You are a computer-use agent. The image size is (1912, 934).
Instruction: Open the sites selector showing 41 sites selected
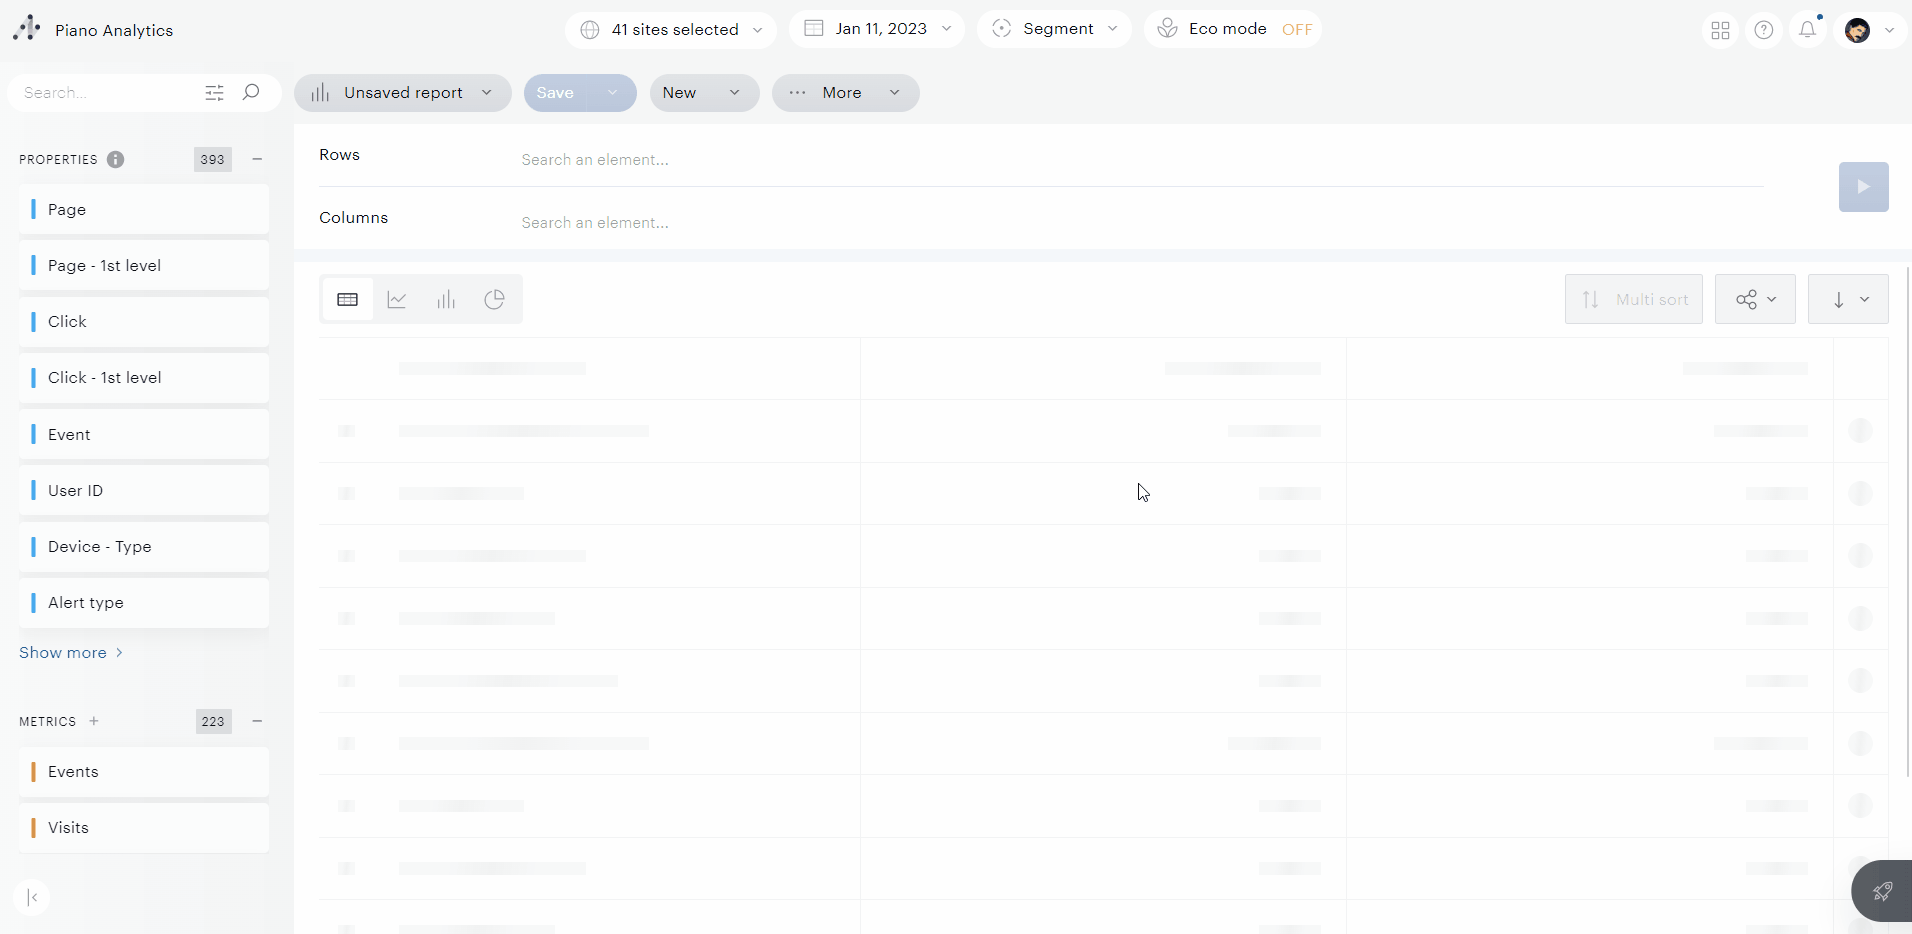[x=669, y=29]
